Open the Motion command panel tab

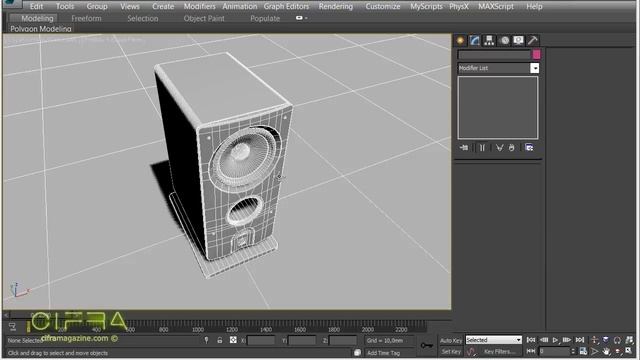(505, 40)
